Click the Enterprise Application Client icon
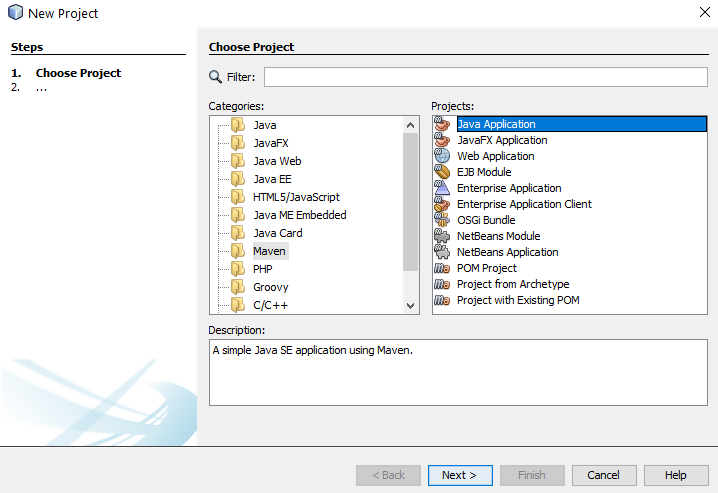The image size is (718, 493). click(x=442, y=204)
